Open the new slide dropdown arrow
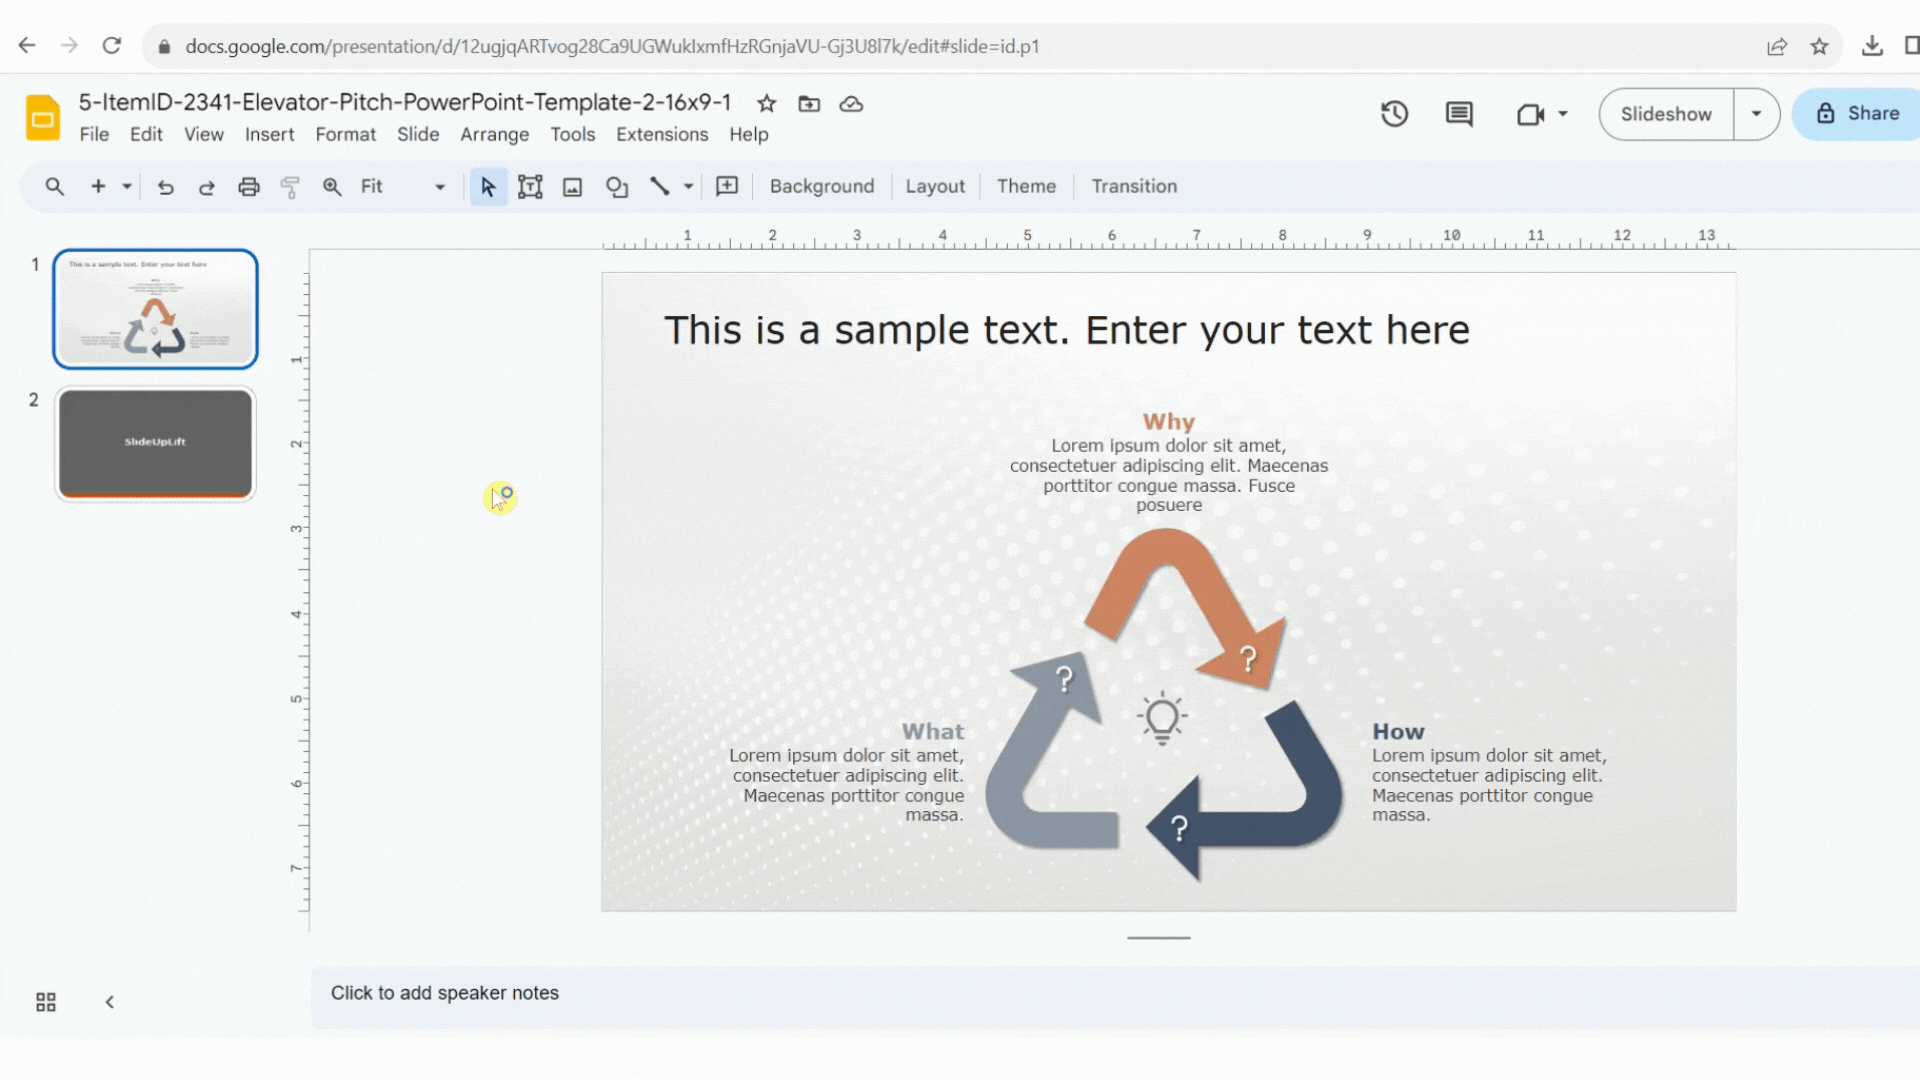 coord(126,187)
